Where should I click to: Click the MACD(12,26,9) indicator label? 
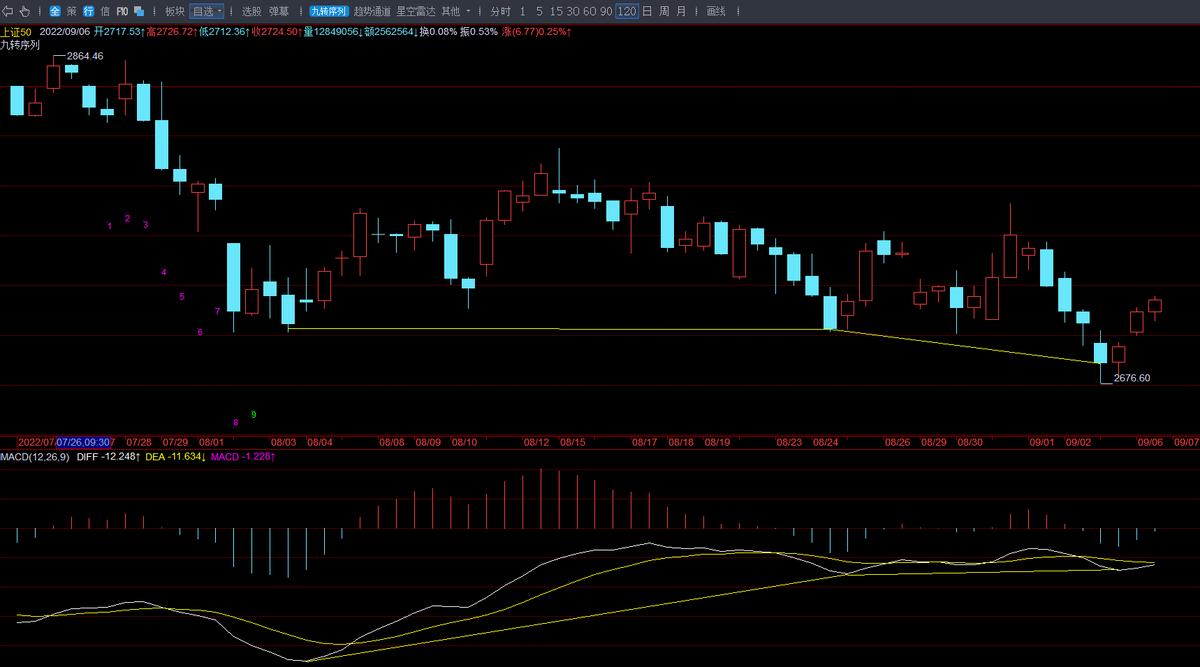35,457
